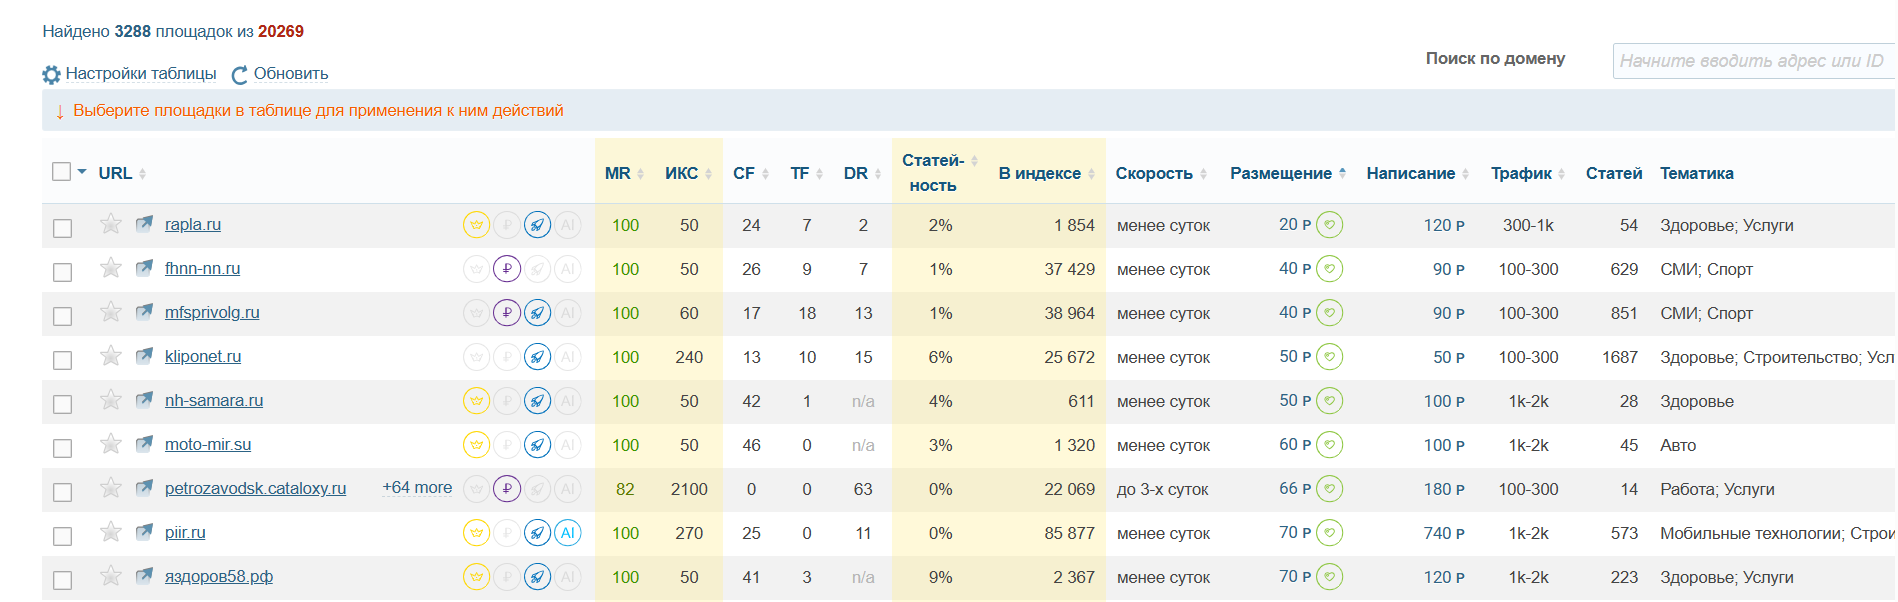Click the favorite star for rapla.ru

coord(111,224)
